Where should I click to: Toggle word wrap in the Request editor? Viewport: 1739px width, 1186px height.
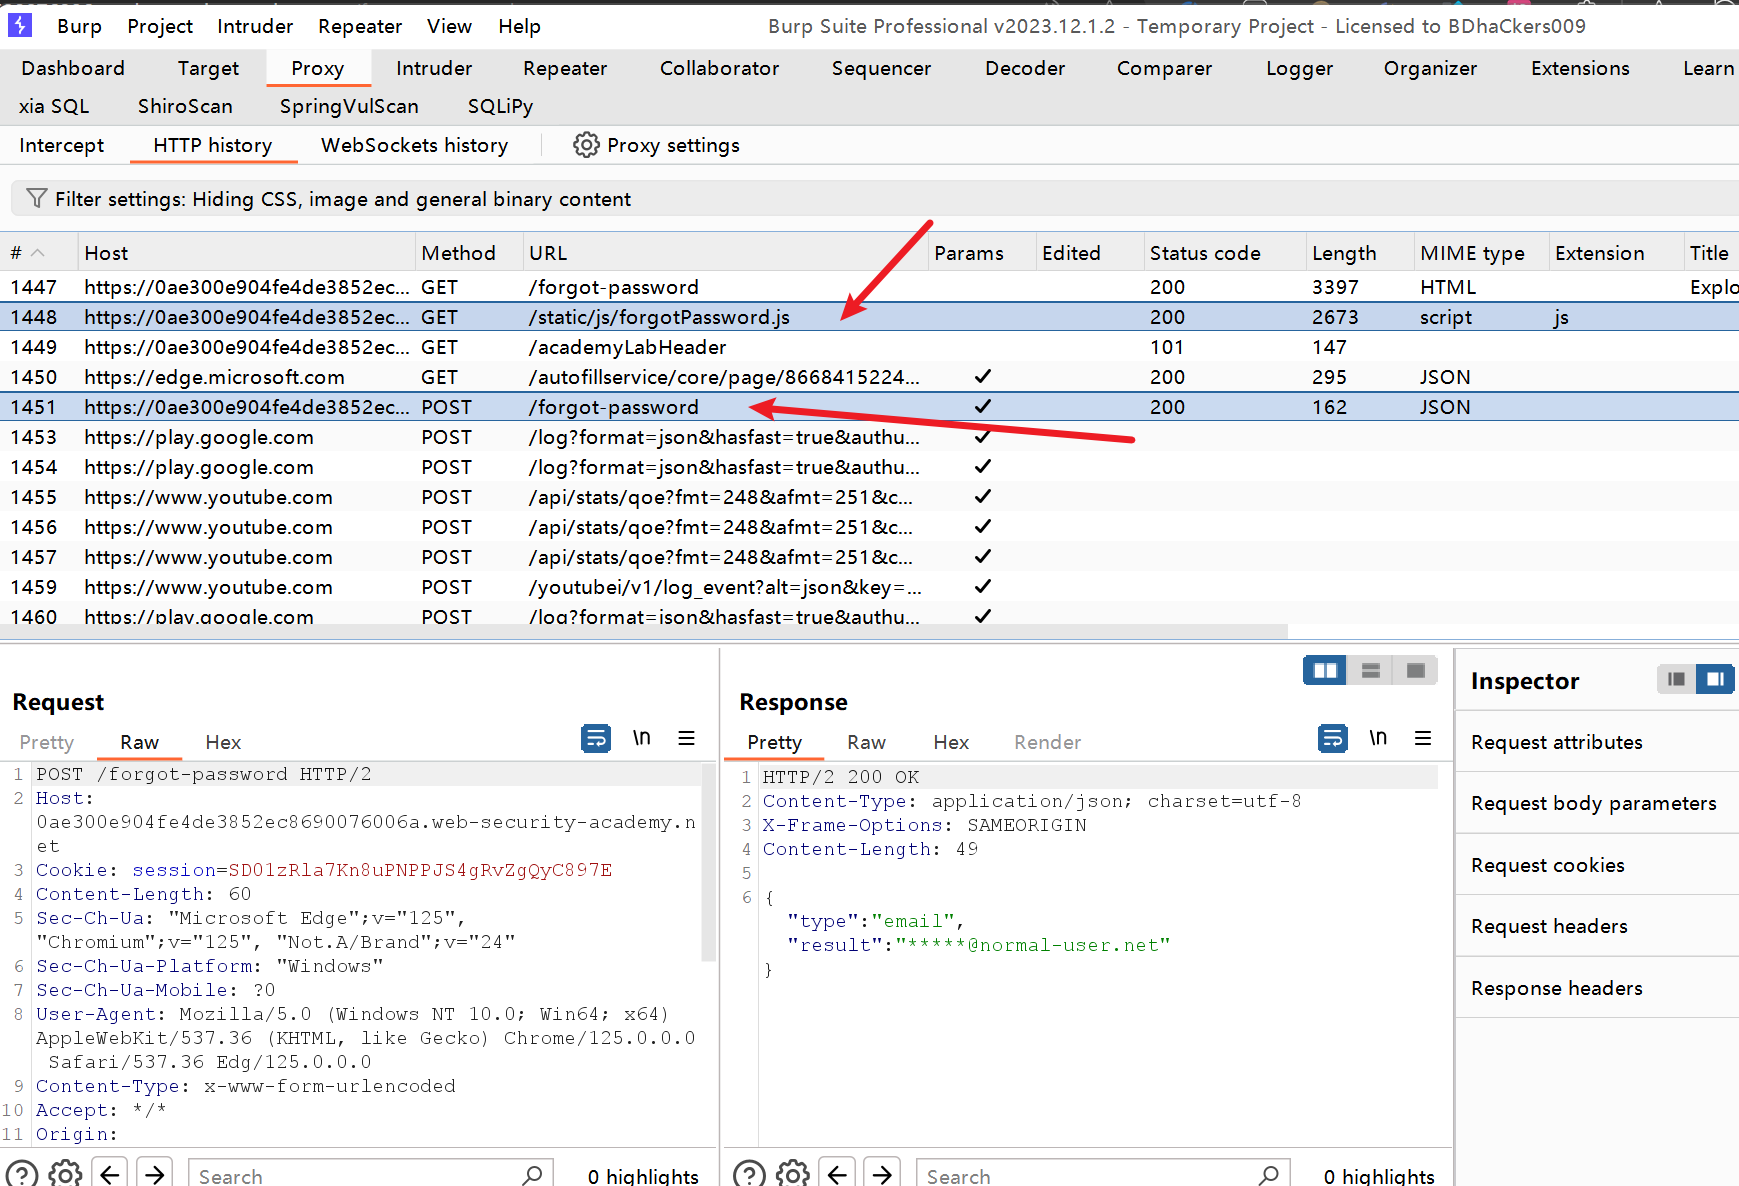point(596,738)
